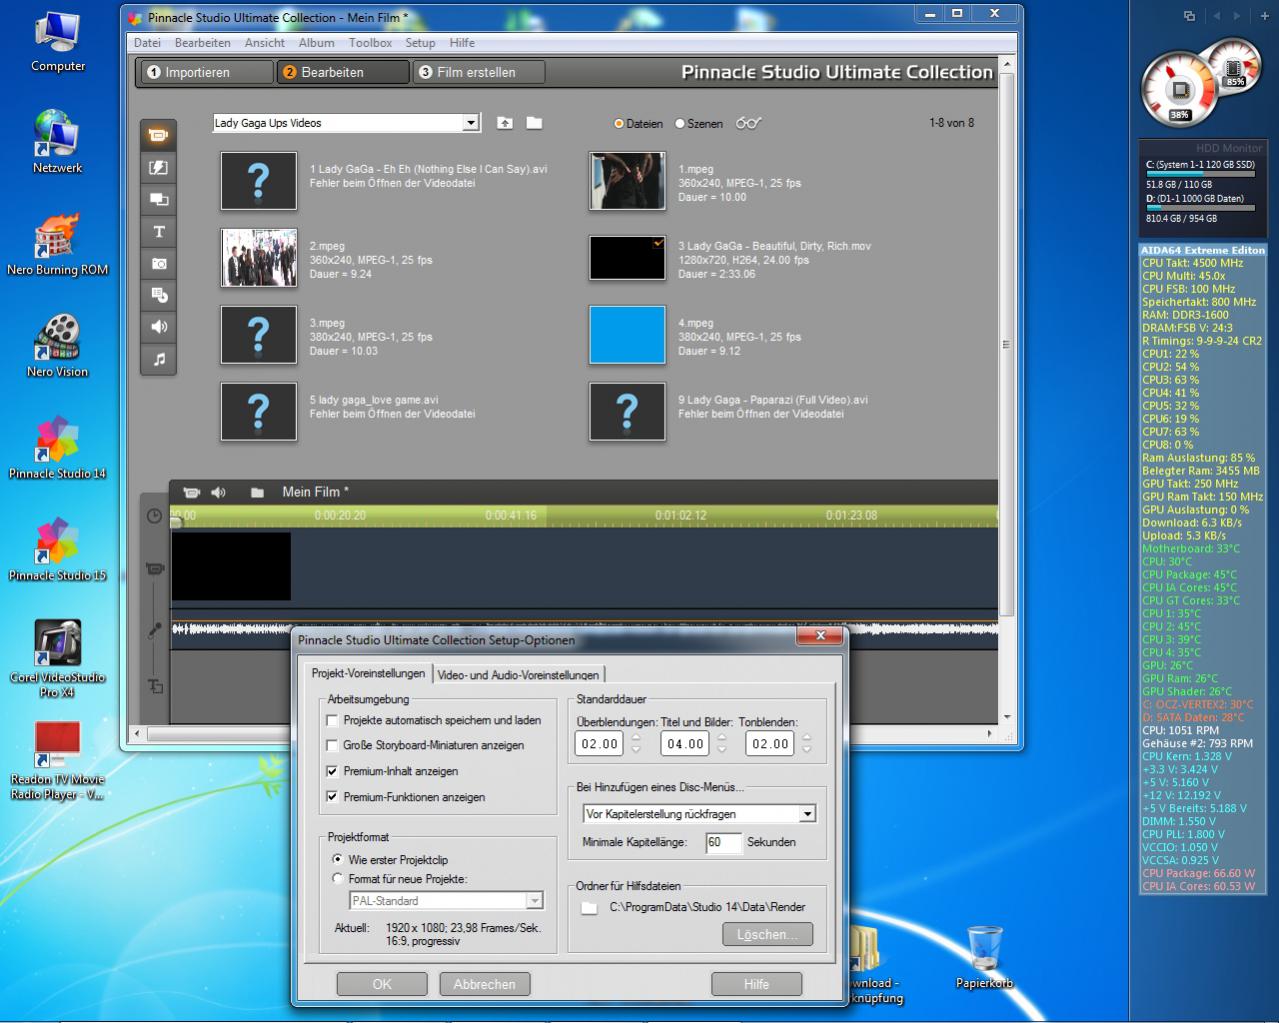
Task: Enable Projekte automatisch speichern und laden
Action: 333,720
